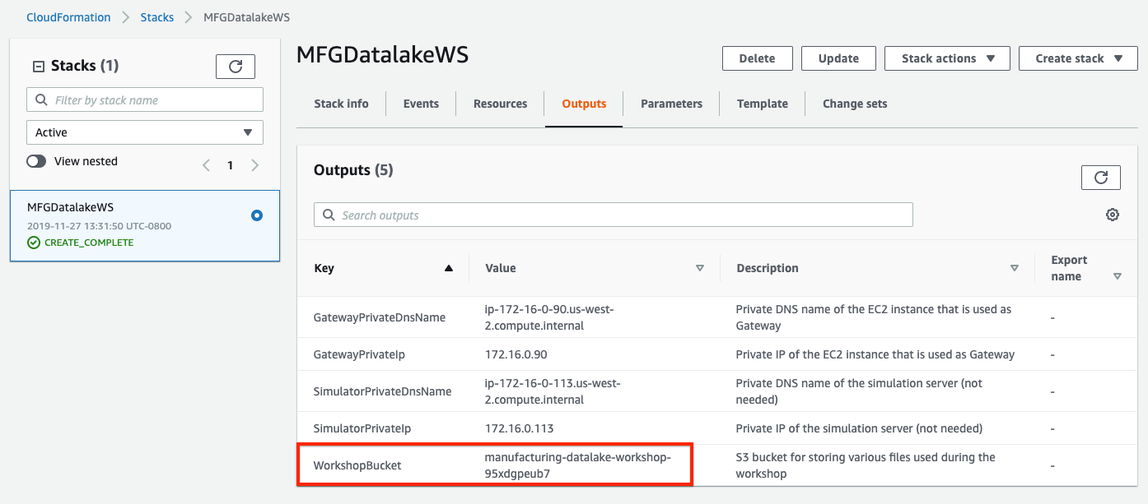Image resolution: width=1148 pixels, height=504 pixels.
Task: Sort outputs by Key column arrow
Action: click(449, 268)
